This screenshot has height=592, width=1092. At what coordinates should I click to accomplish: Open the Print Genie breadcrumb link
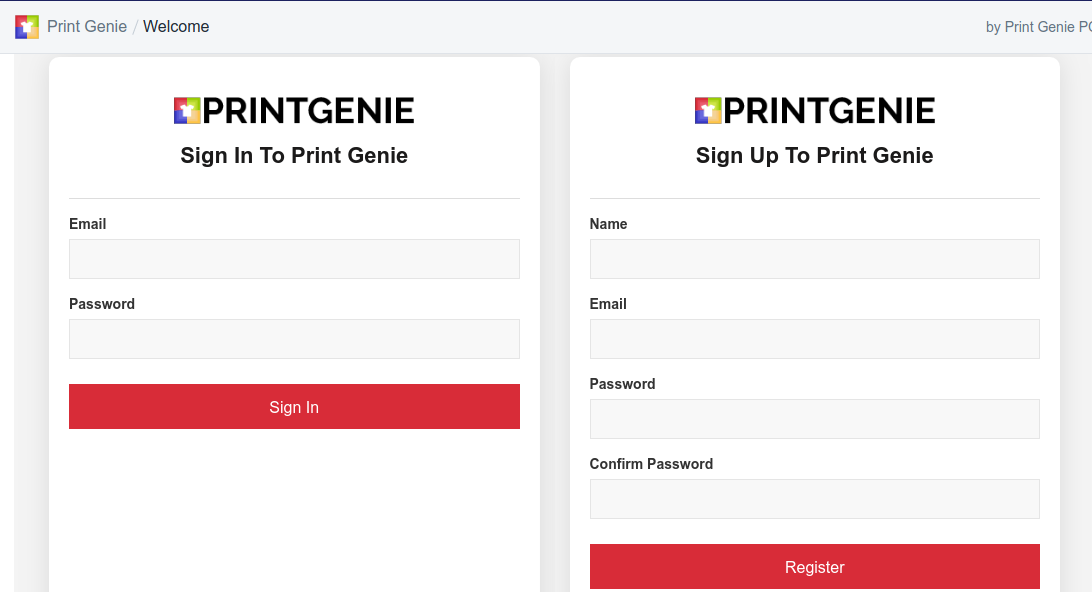pyautogui.click(x=87, y=26)
